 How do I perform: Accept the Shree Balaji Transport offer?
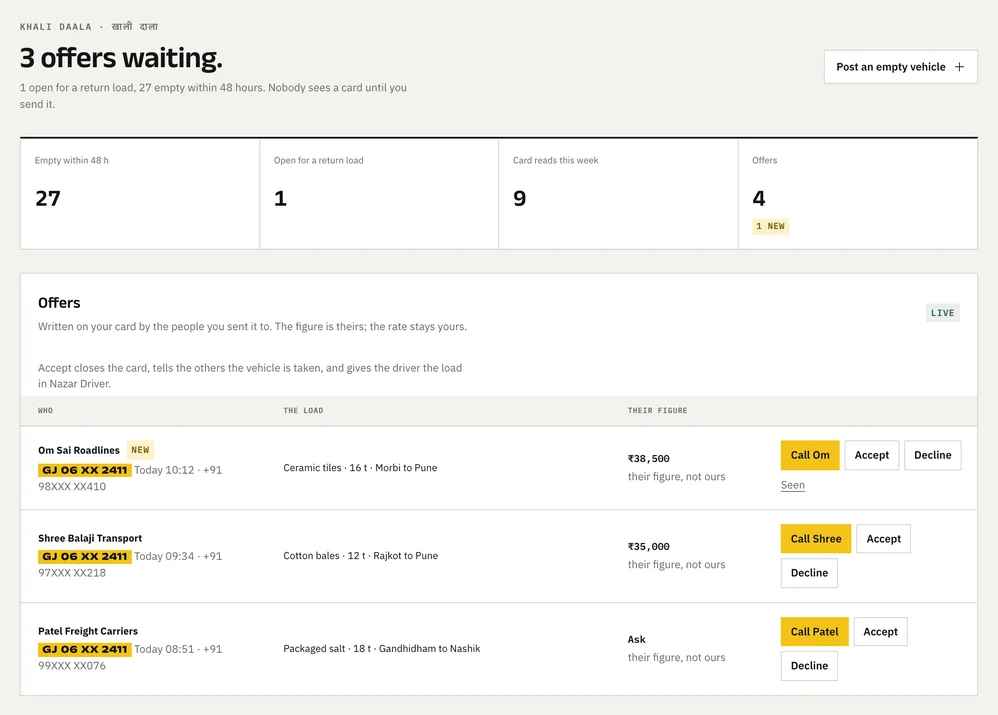click(883, 539)
